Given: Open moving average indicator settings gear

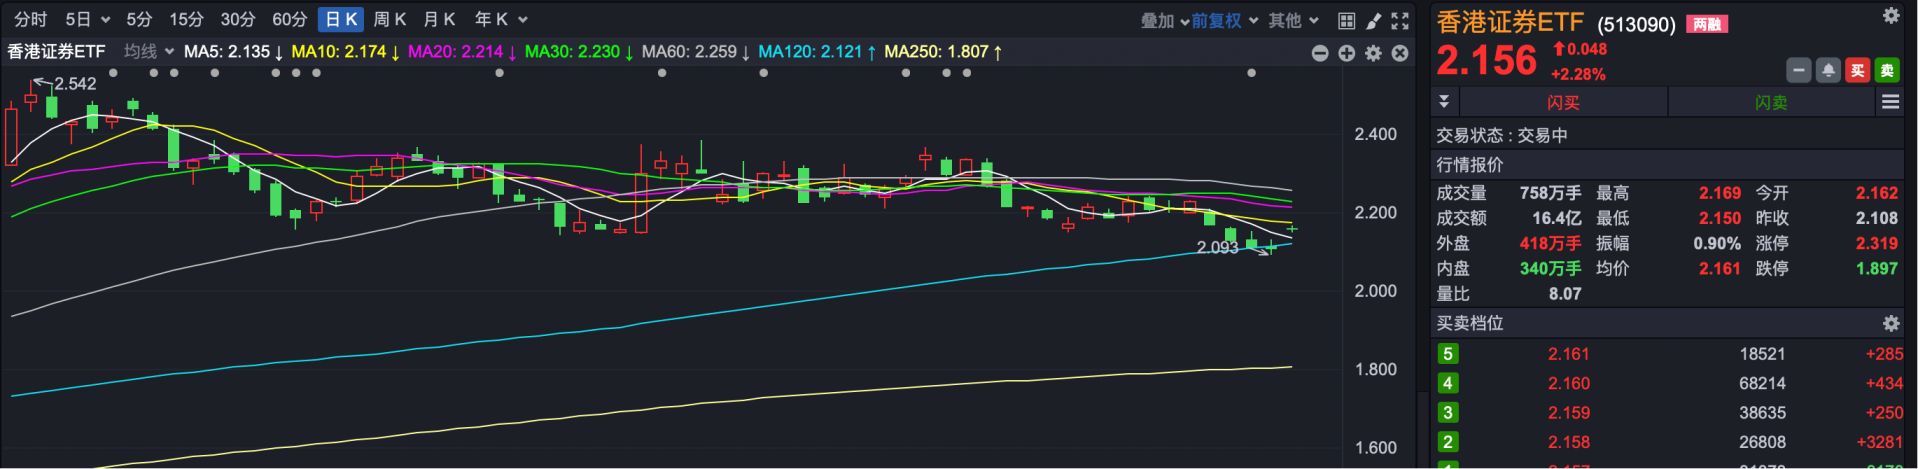Looking at the screenshot, I should coord(1374,53).
